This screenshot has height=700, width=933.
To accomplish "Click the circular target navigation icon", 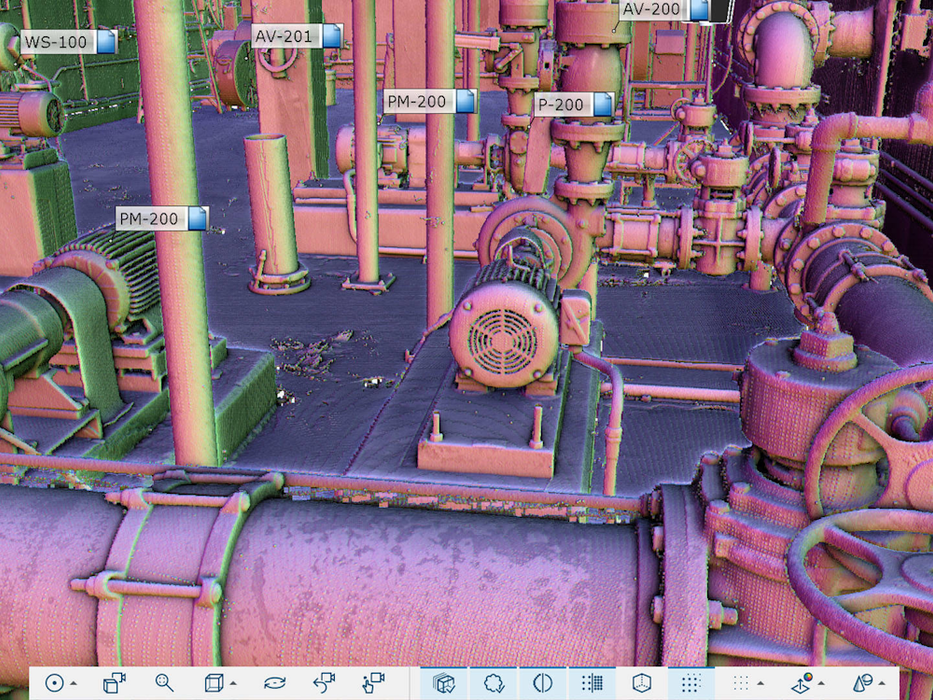I will click(x=54, y=683).
